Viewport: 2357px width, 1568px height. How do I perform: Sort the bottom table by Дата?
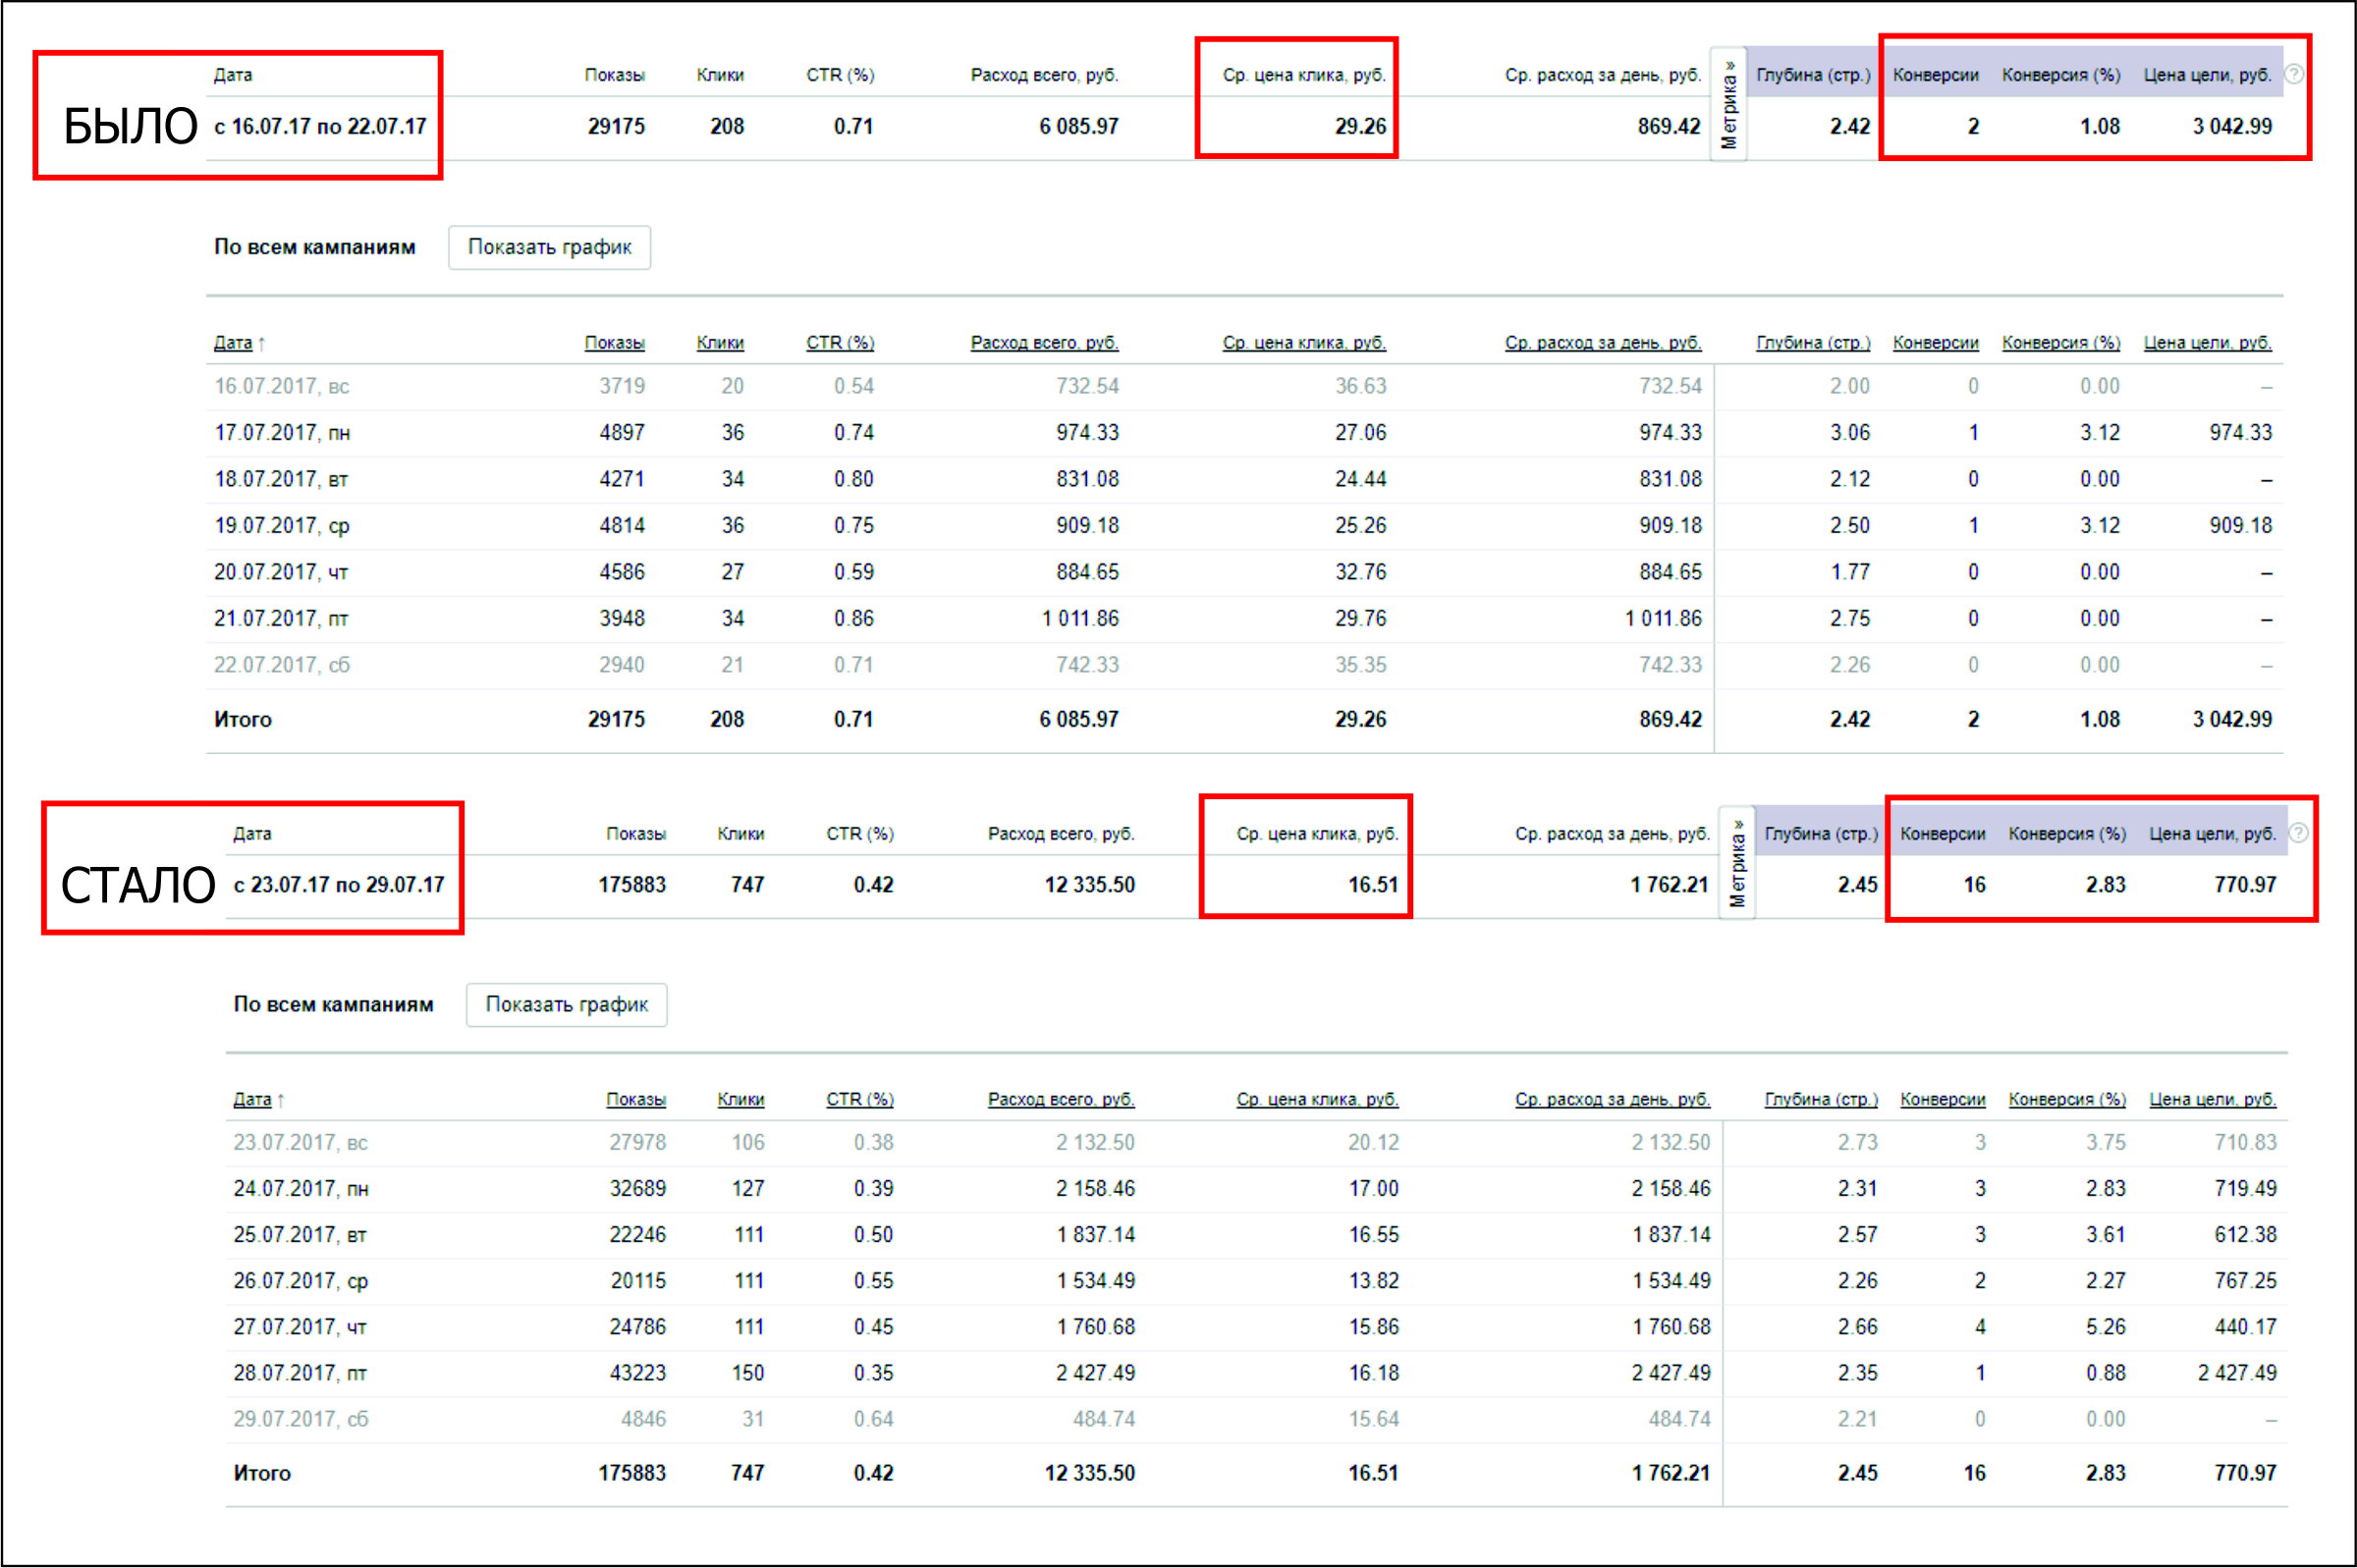(252, 1099)
